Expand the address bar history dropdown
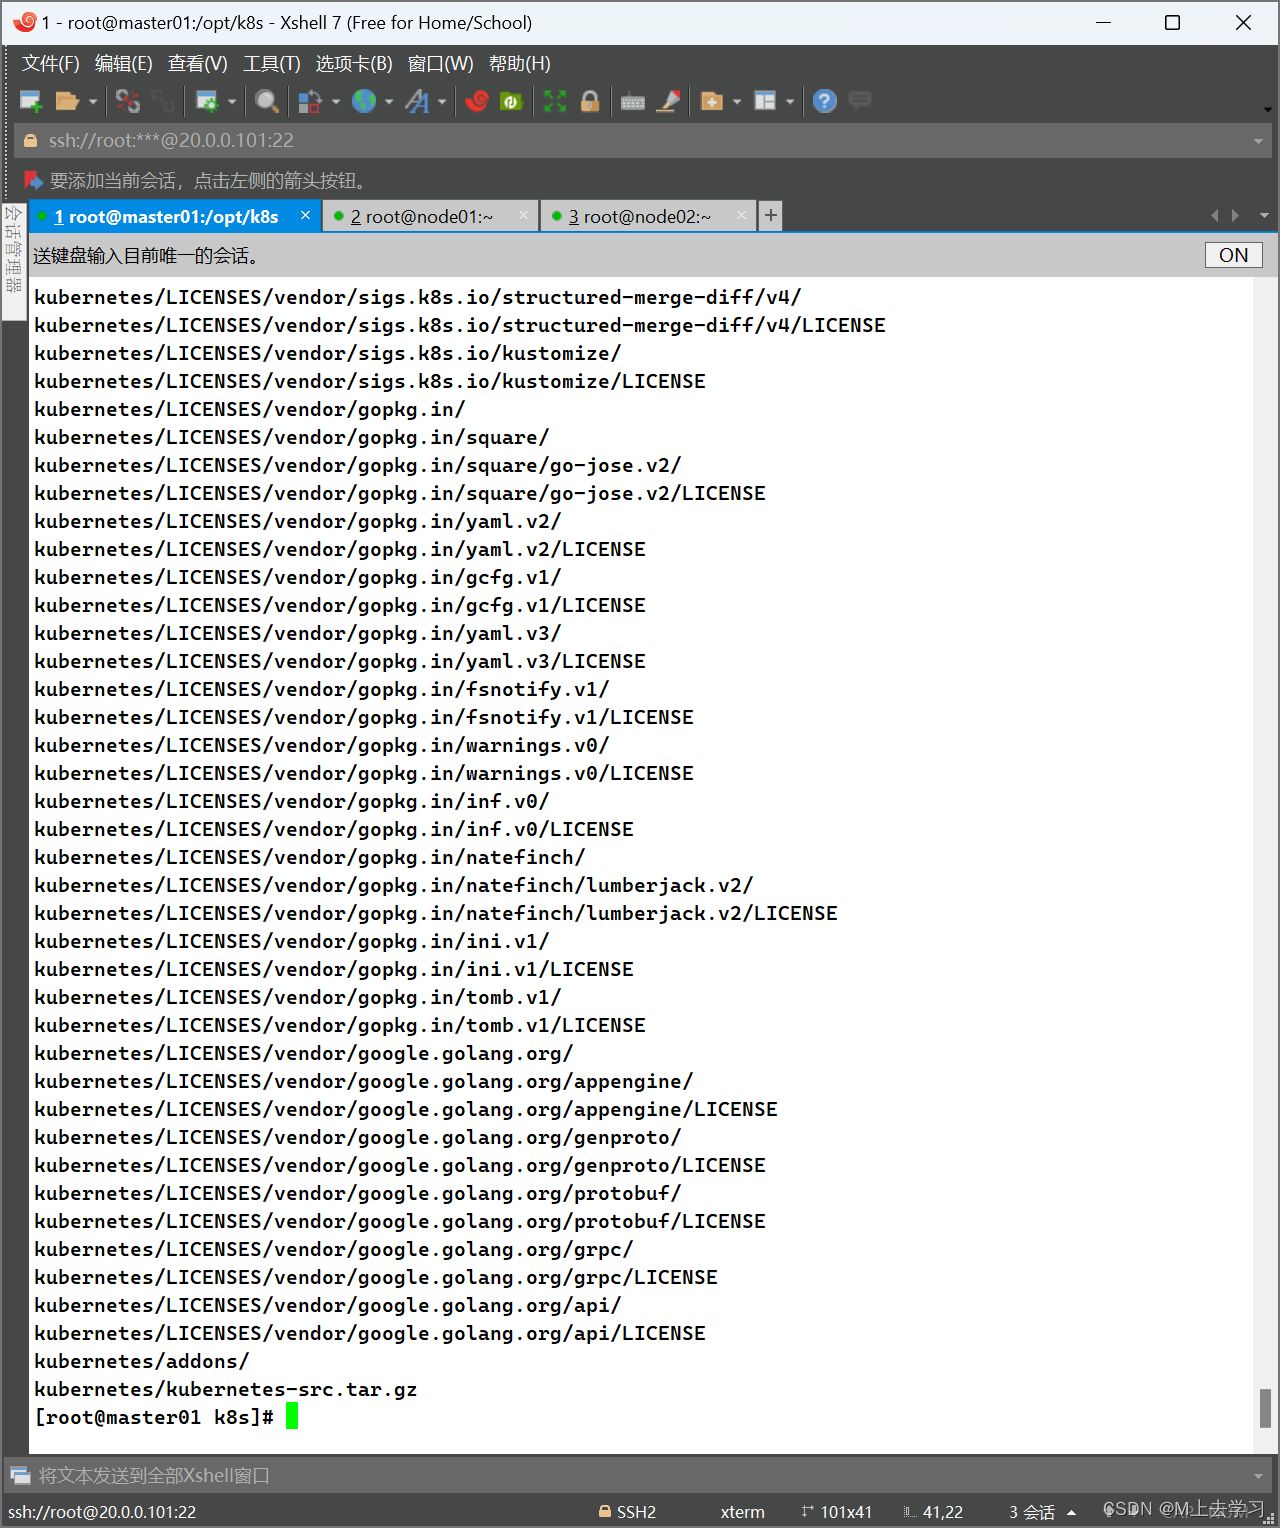Screen dimensions: 1280x1528 [1258, 141]
